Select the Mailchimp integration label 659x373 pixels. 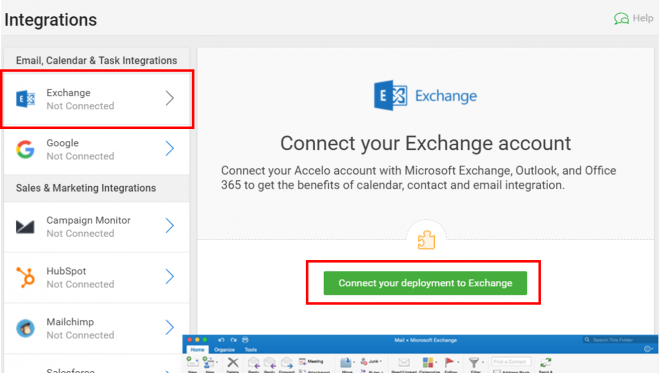(x=70, y=322)
